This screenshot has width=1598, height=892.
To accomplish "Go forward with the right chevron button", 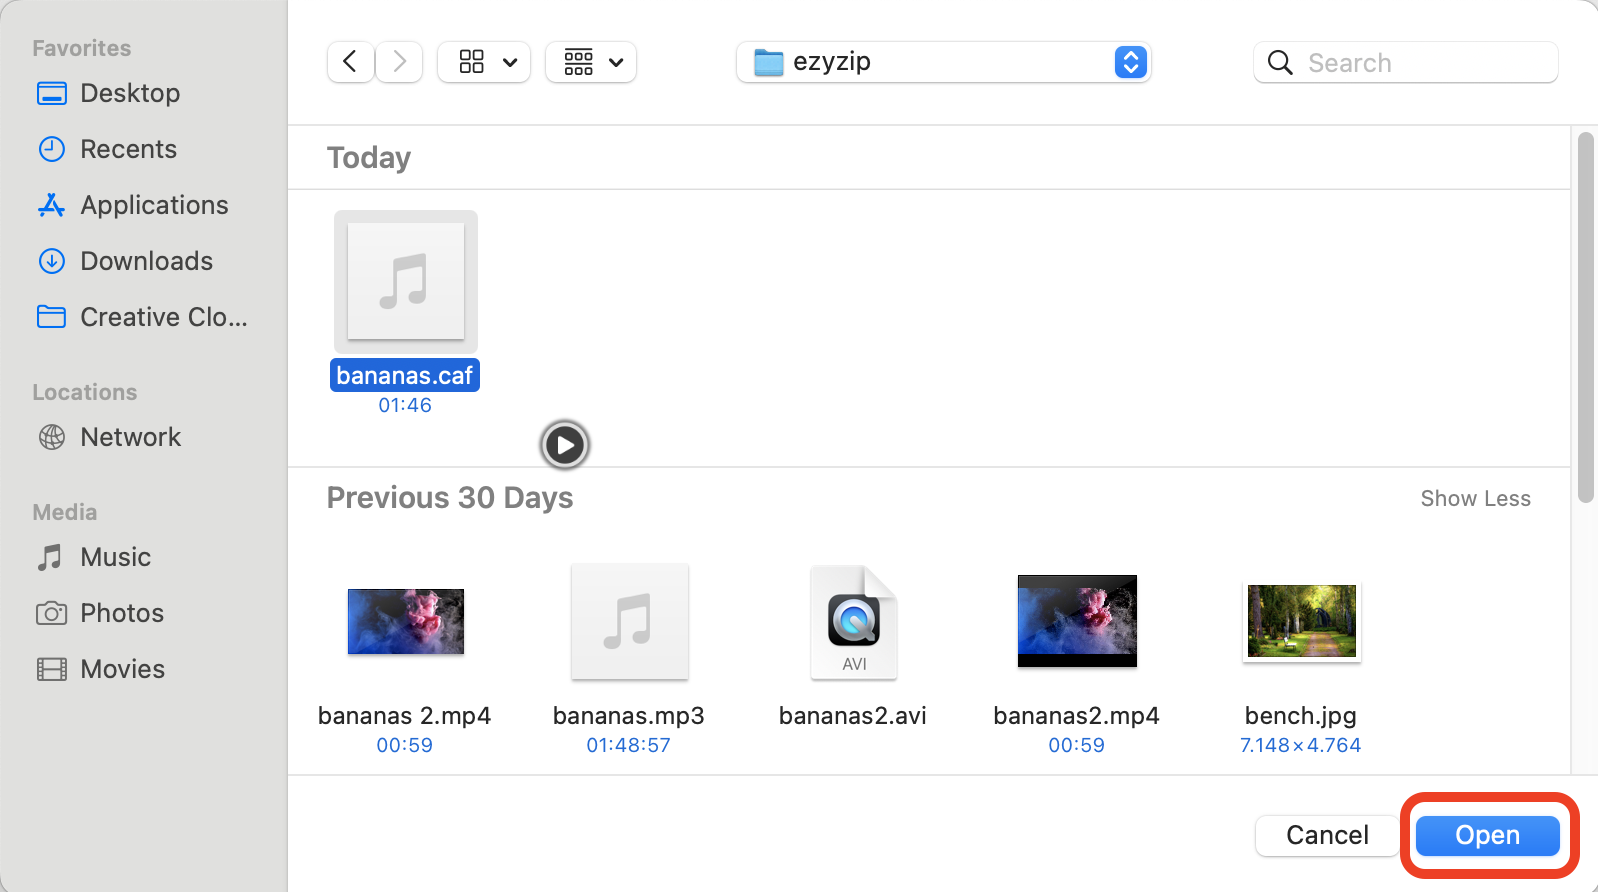I will click(x=399, y=62).
